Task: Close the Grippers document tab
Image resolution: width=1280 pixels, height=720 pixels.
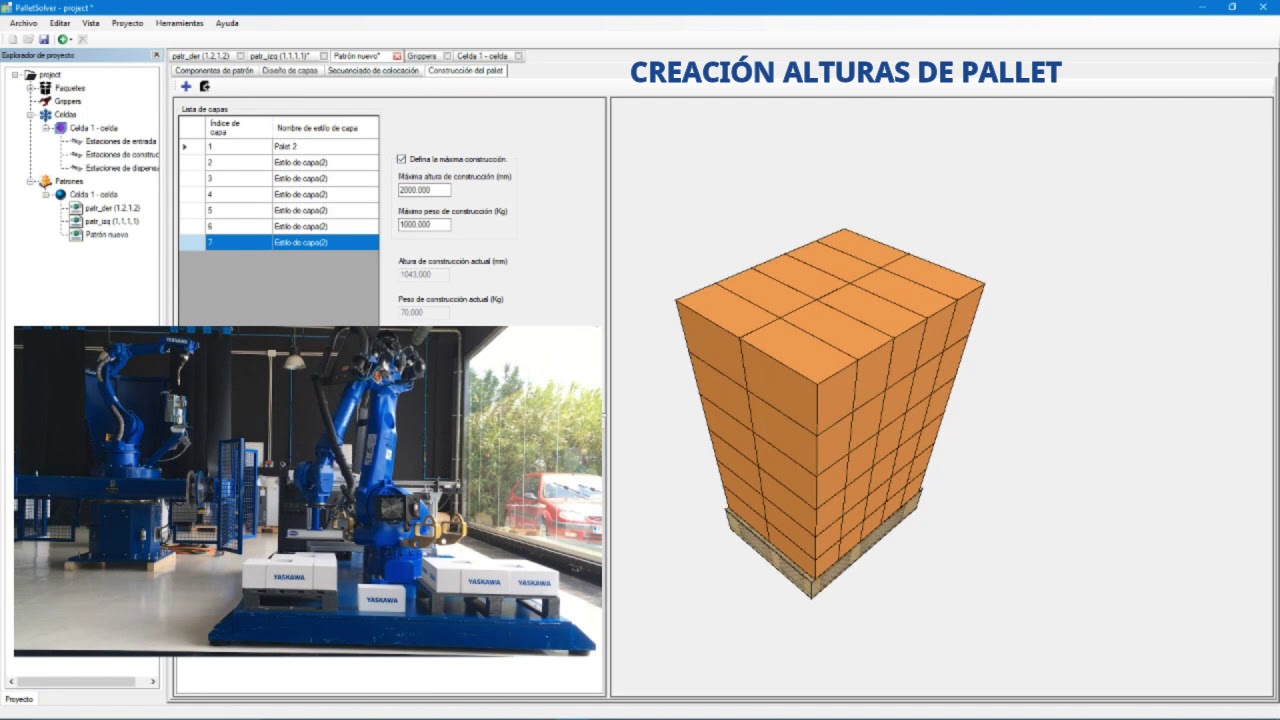Action: click(447, 56)
